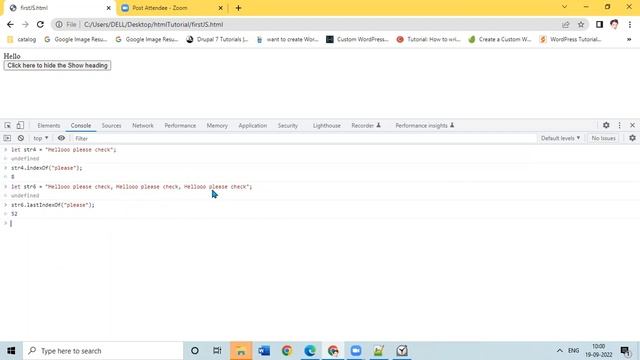Open the 'Tutorial: How to wri...' bookmark
The image size is (640, 360).
click(x=429, y=40)
